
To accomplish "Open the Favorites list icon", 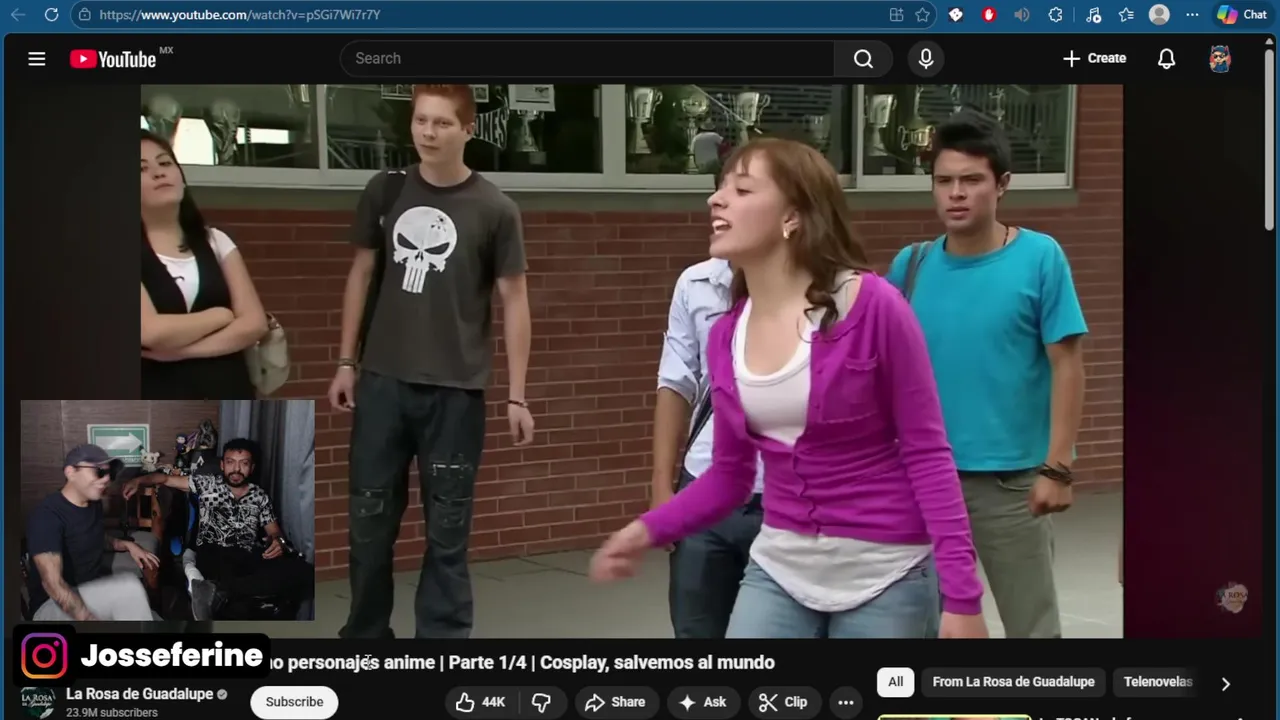I will (1126, 15).
